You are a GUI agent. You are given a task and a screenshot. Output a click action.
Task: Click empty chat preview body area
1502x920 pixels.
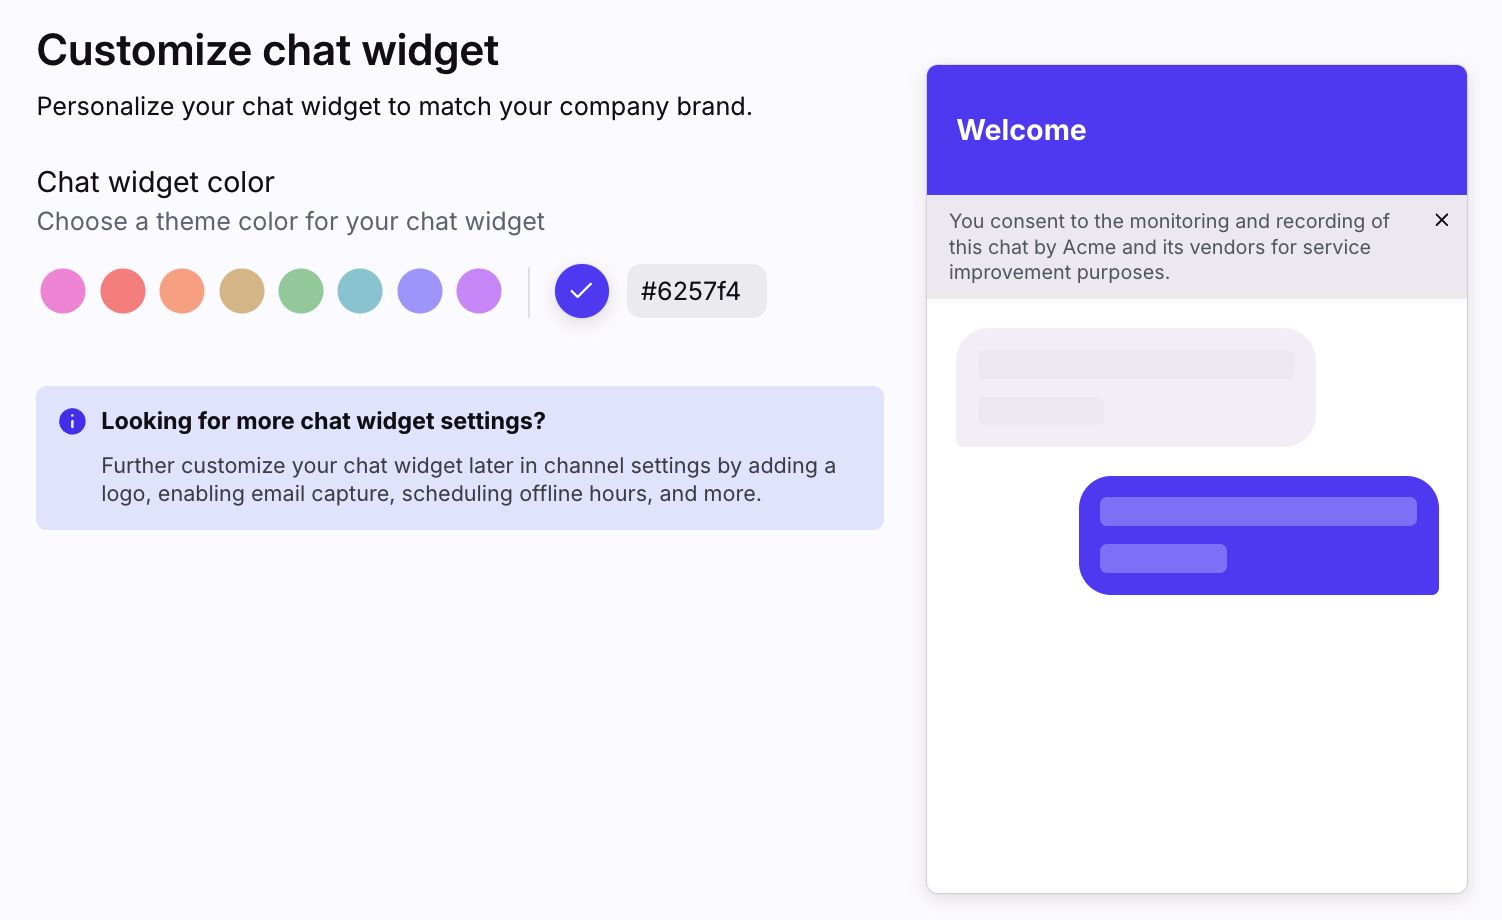pos(1197,745)
